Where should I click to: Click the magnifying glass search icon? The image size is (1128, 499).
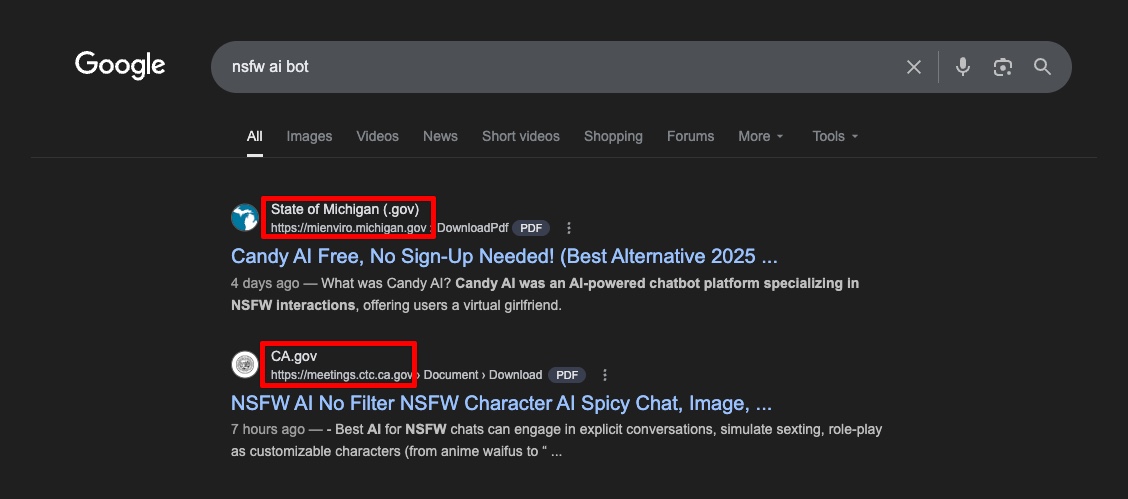[1042, 67]
